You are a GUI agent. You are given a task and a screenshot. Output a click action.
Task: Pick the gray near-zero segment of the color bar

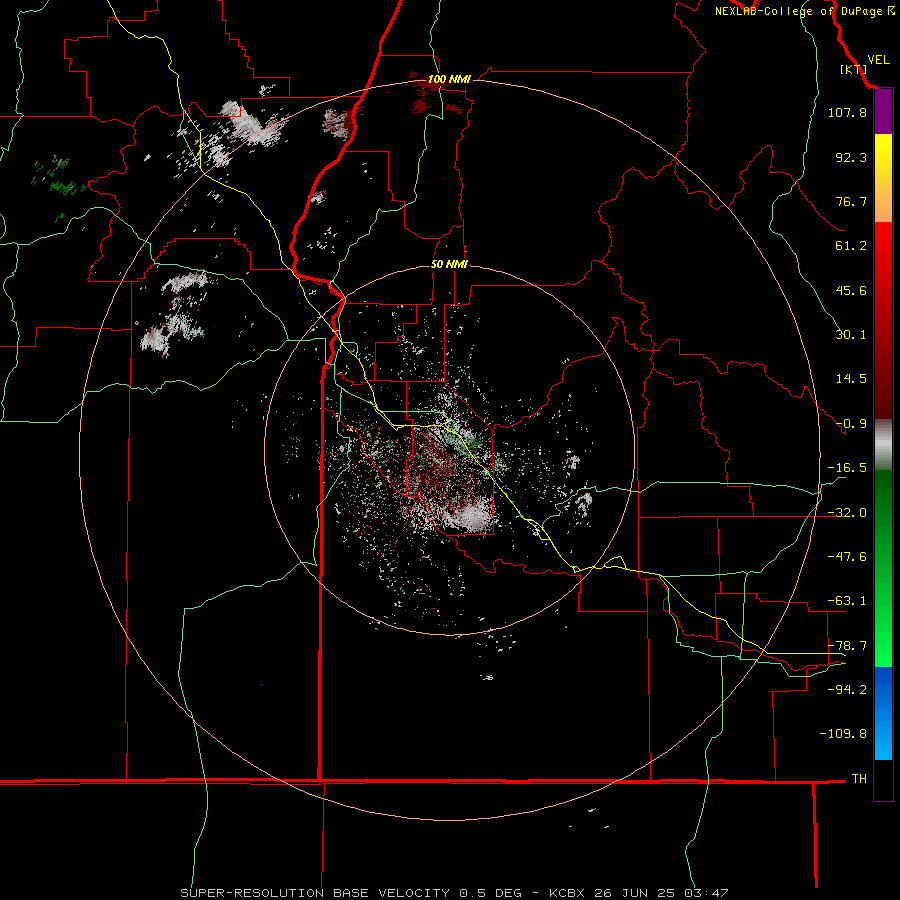point(883,445)
